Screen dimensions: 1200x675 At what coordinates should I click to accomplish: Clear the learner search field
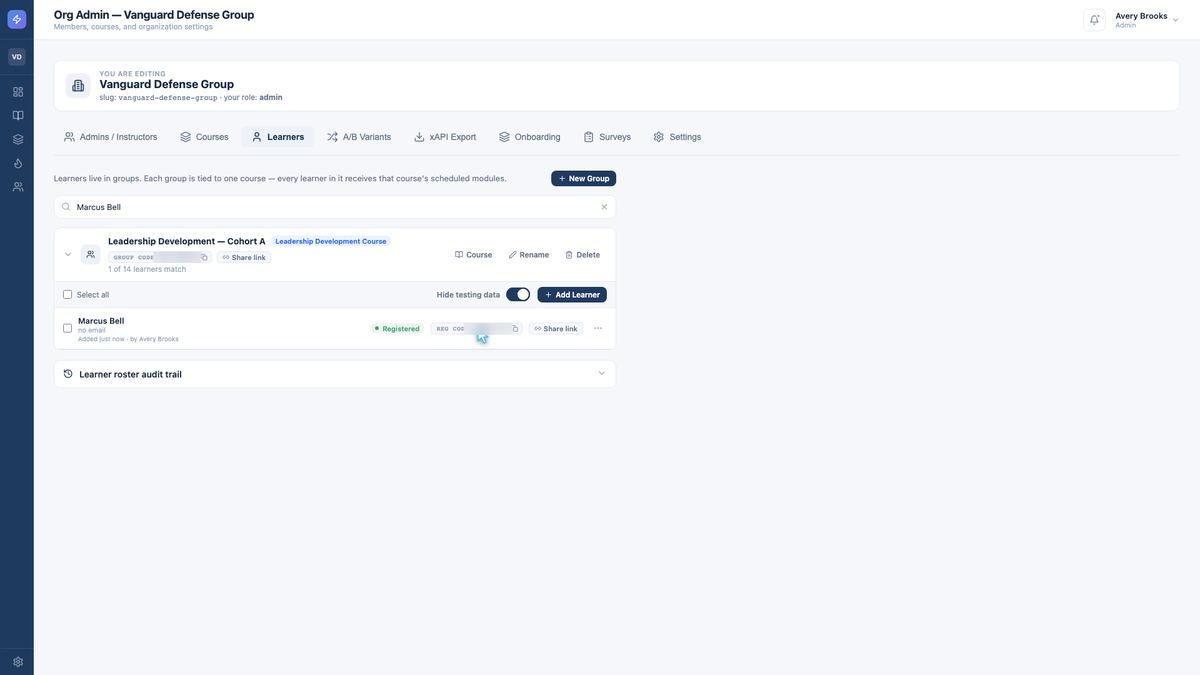(x=604, y=207)
